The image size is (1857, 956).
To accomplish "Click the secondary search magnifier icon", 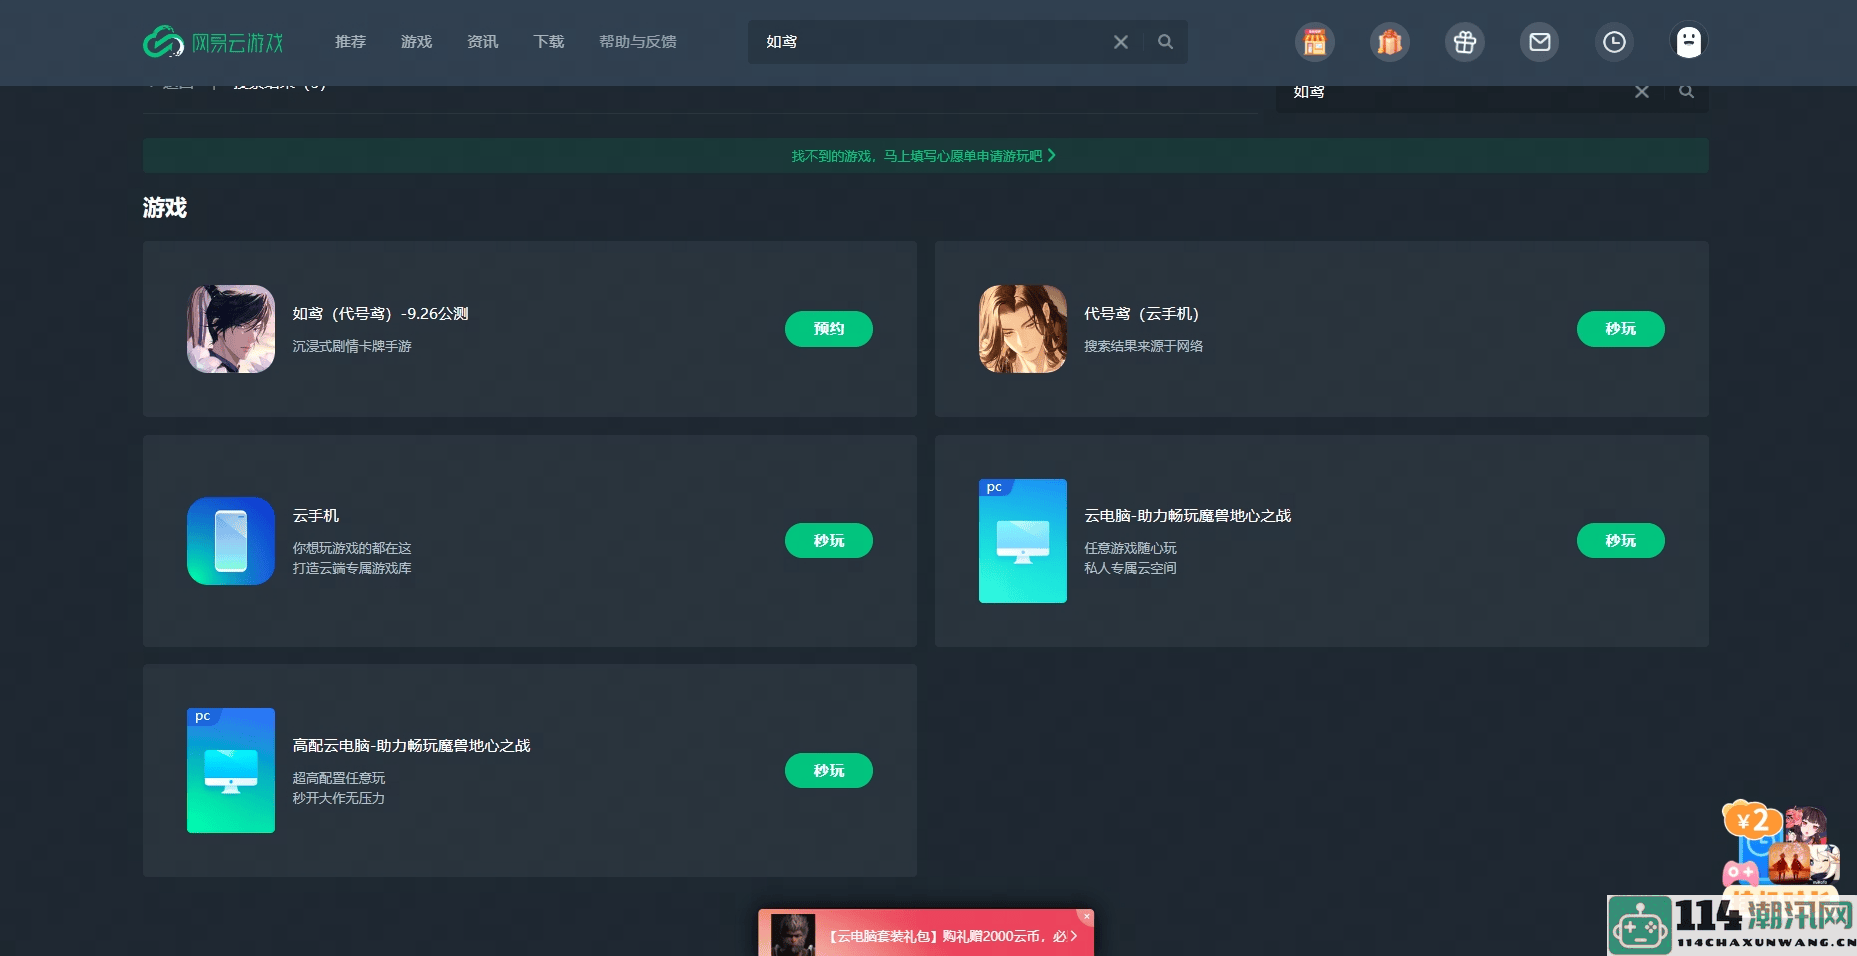I will [1687, 92].
